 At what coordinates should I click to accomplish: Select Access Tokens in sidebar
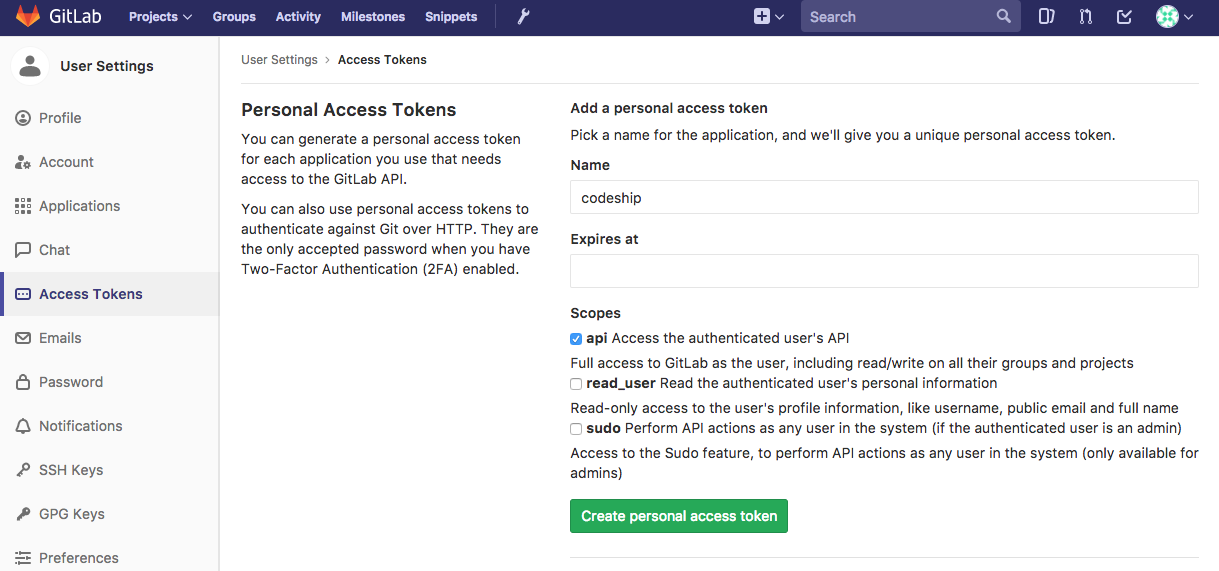point(109,294)
